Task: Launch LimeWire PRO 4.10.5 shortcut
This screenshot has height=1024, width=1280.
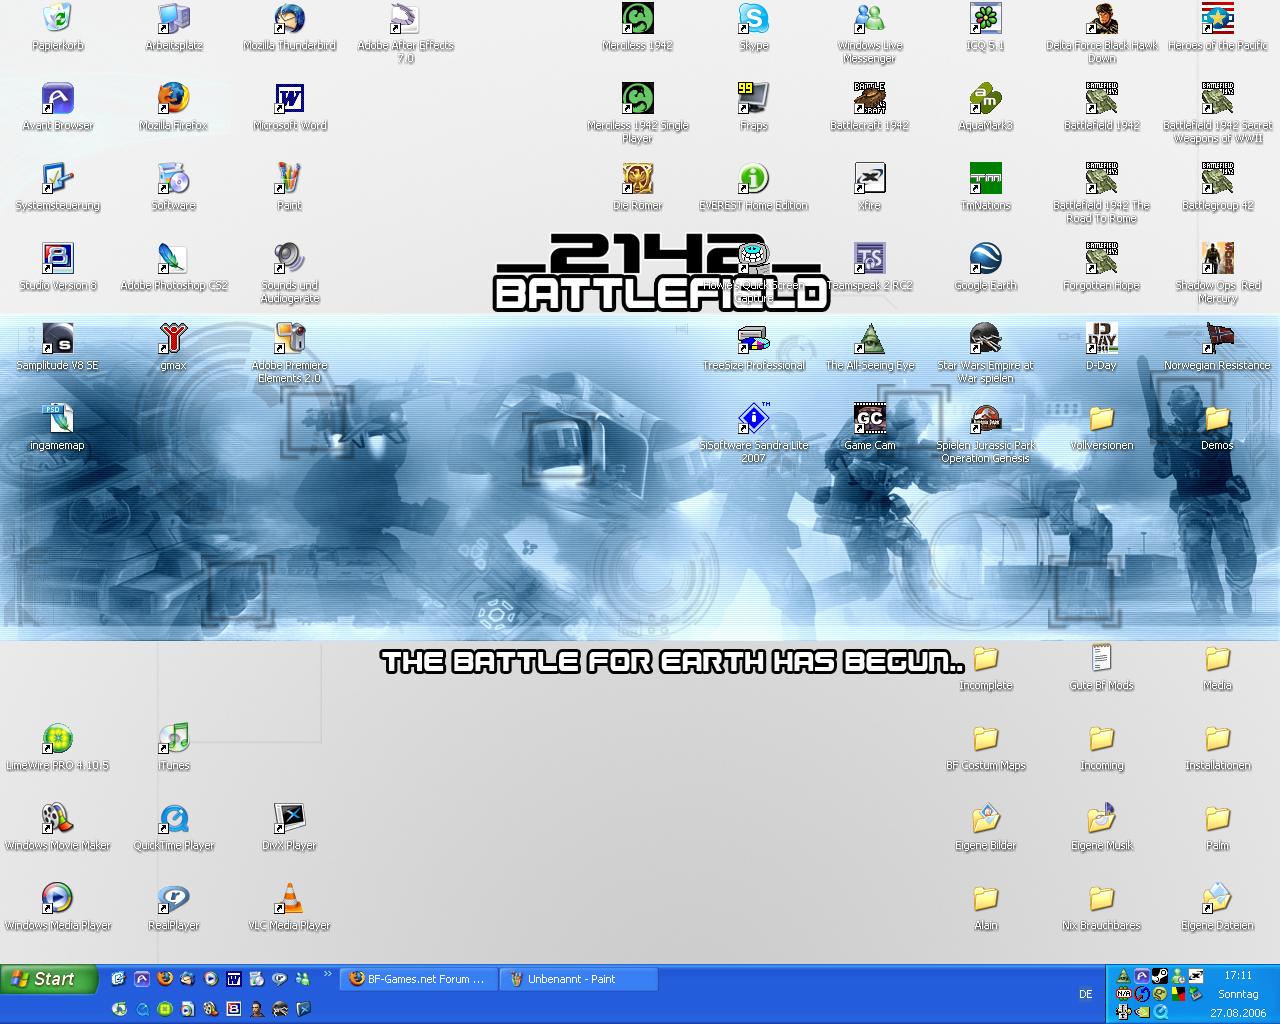Action: click(58, 738)
